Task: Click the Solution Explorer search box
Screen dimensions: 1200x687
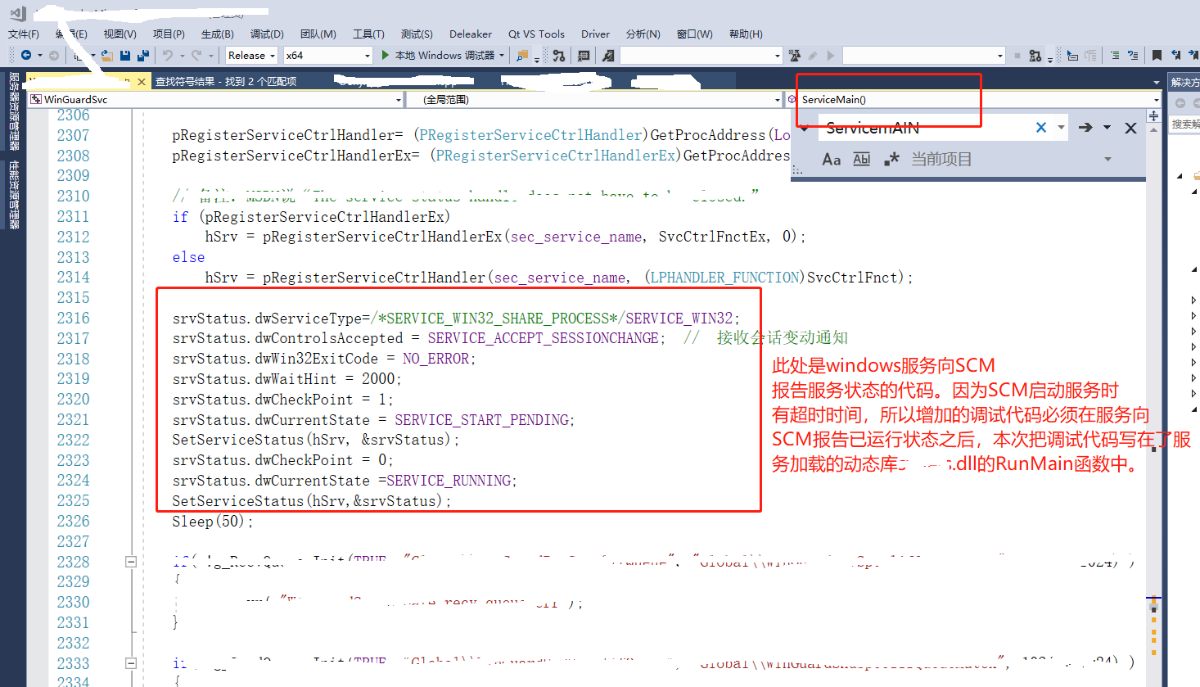Action: [x=1185, y=124]
